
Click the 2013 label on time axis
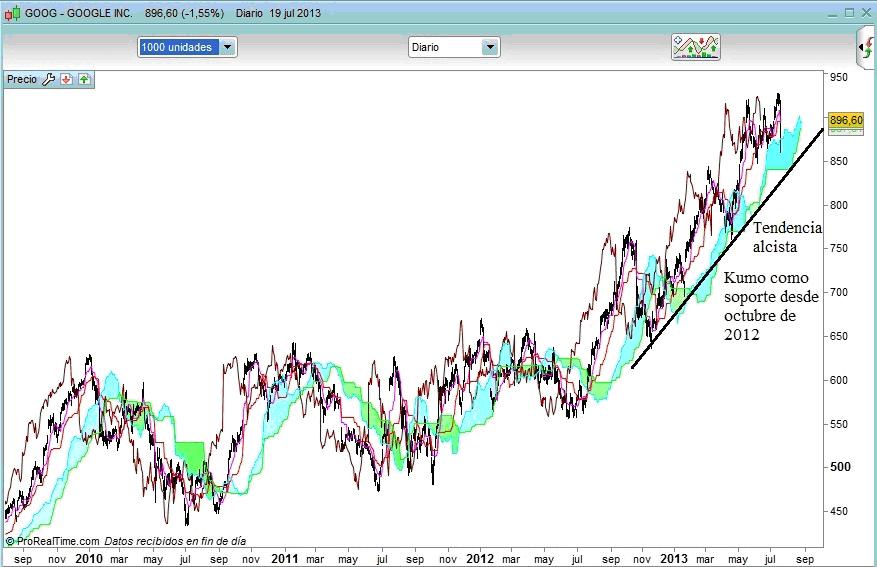tap(674, 558)
